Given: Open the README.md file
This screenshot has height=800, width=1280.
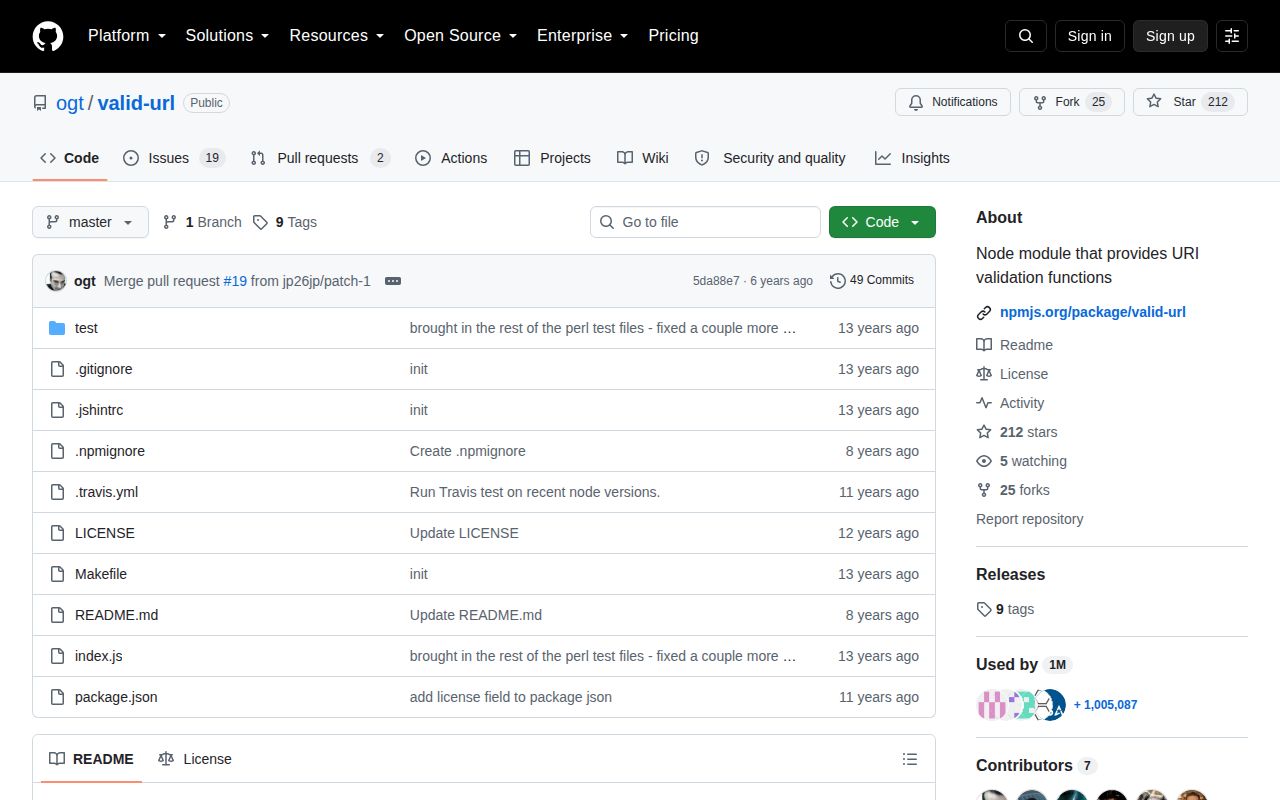Looking at the screenshot, I should (x=116, y=615).
